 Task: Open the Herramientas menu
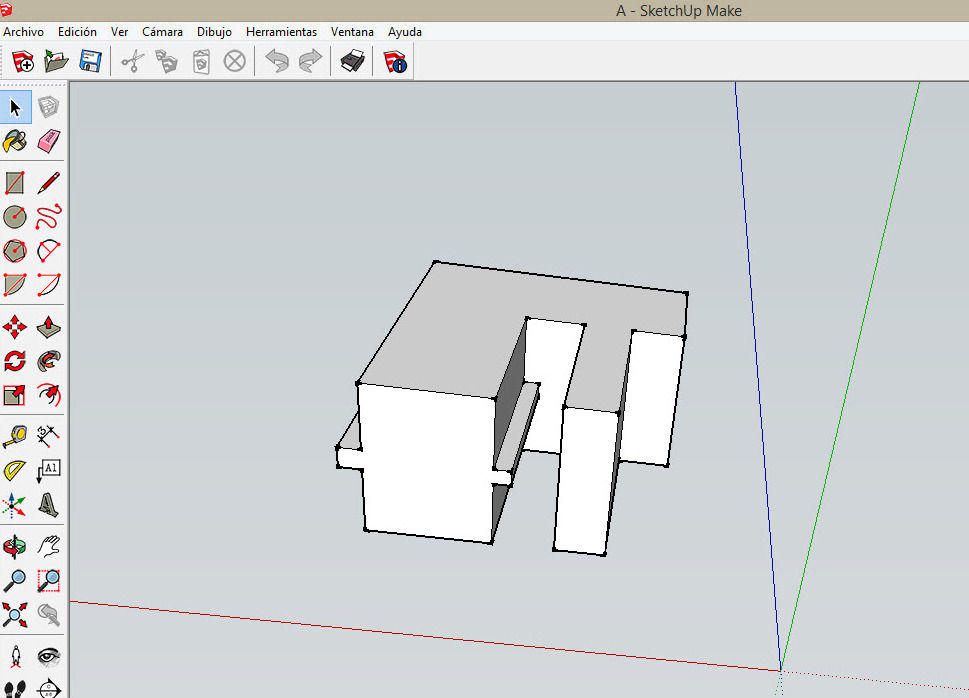point(281,32)
